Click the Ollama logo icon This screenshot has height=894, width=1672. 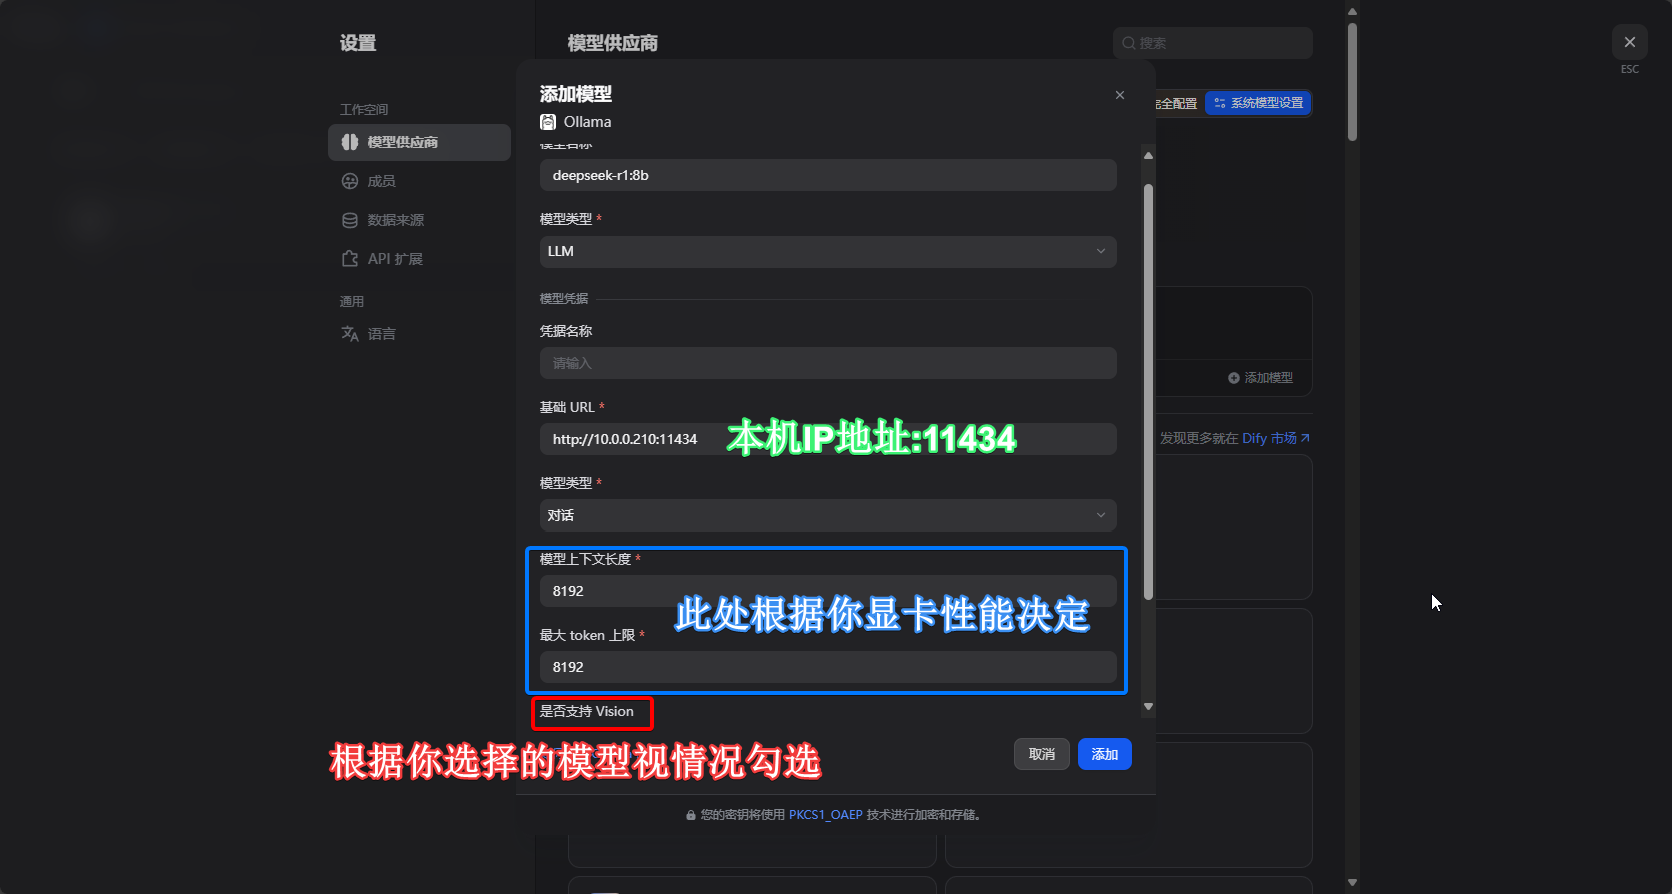[548, 122]
